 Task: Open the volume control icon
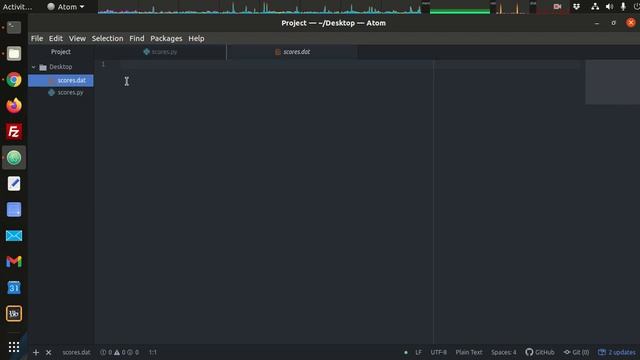(609, 7)
